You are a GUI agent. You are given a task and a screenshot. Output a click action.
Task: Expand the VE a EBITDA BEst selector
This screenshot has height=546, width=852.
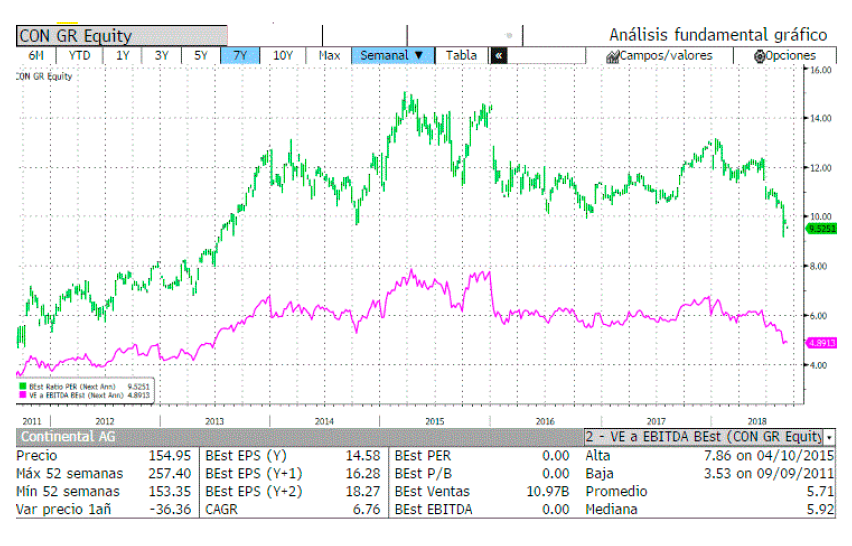pos(829,438)
